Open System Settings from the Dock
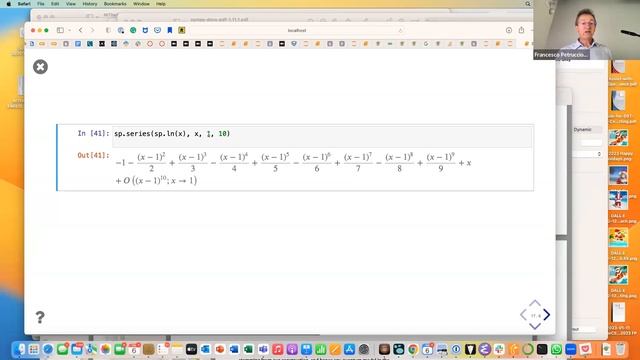This screenshot has width=640, height=360. pyautogui.click(x=364, y=349)
